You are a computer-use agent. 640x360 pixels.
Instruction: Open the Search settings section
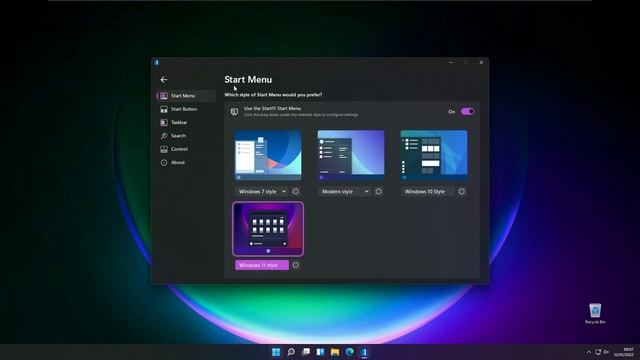point(186,136)
